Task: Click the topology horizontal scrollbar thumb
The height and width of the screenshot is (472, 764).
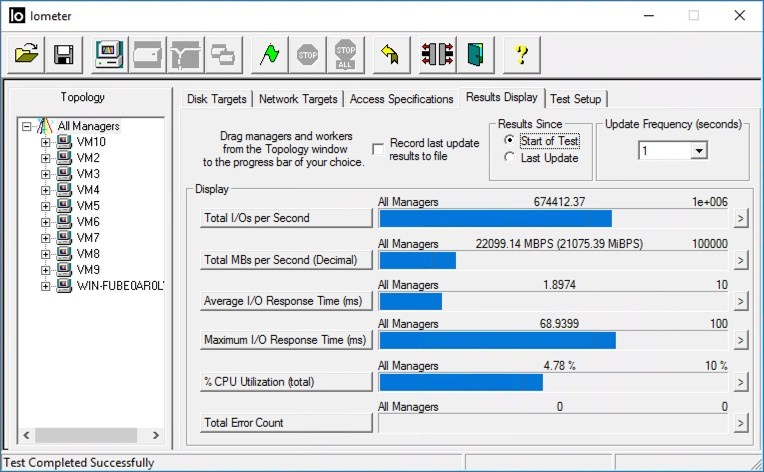Action: click(x=86, y=435)
